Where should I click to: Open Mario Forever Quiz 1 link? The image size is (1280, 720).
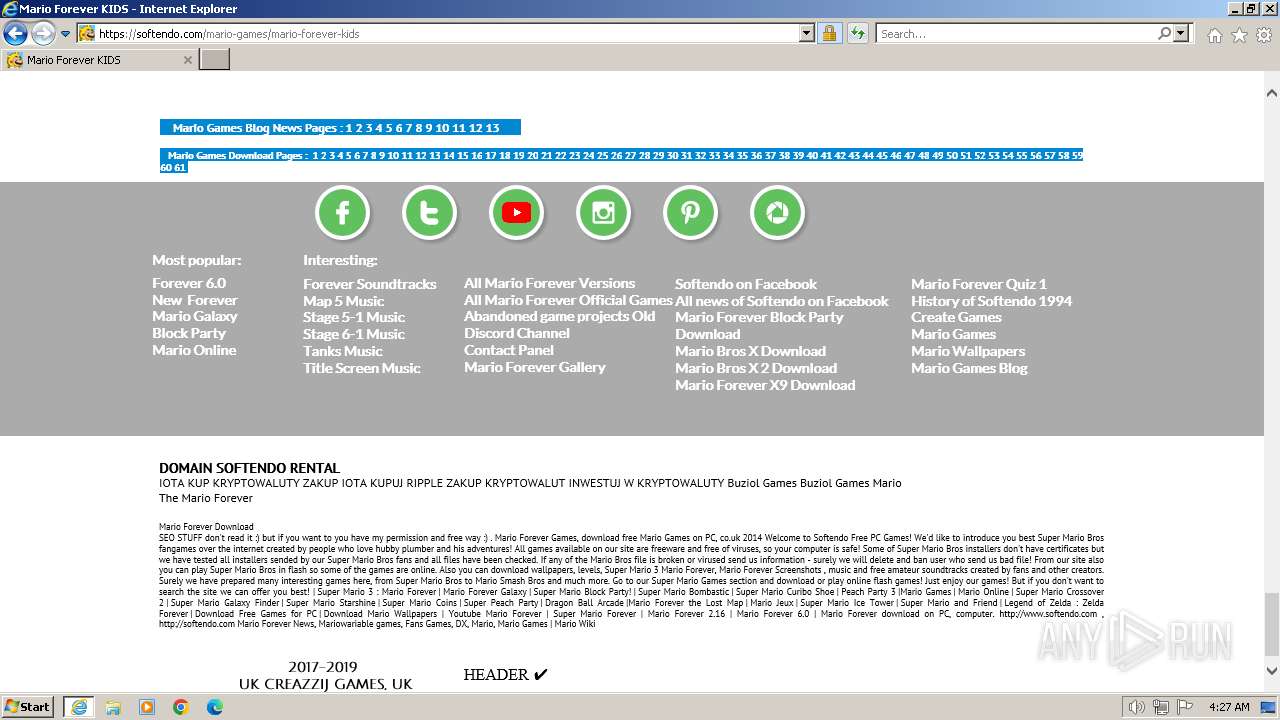[979, 284]
